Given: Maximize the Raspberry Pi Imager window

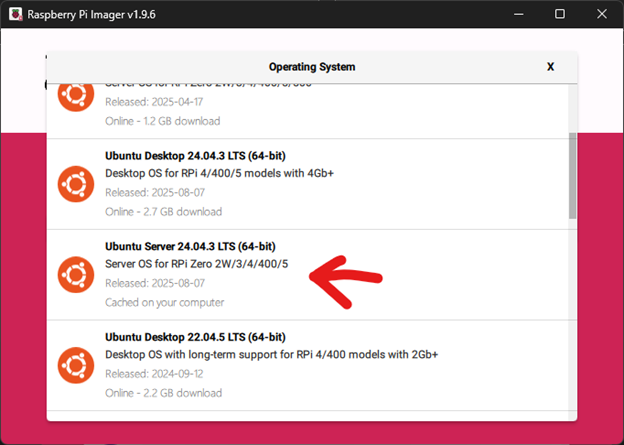Looking at the screenshot, I should coord(560,14).
